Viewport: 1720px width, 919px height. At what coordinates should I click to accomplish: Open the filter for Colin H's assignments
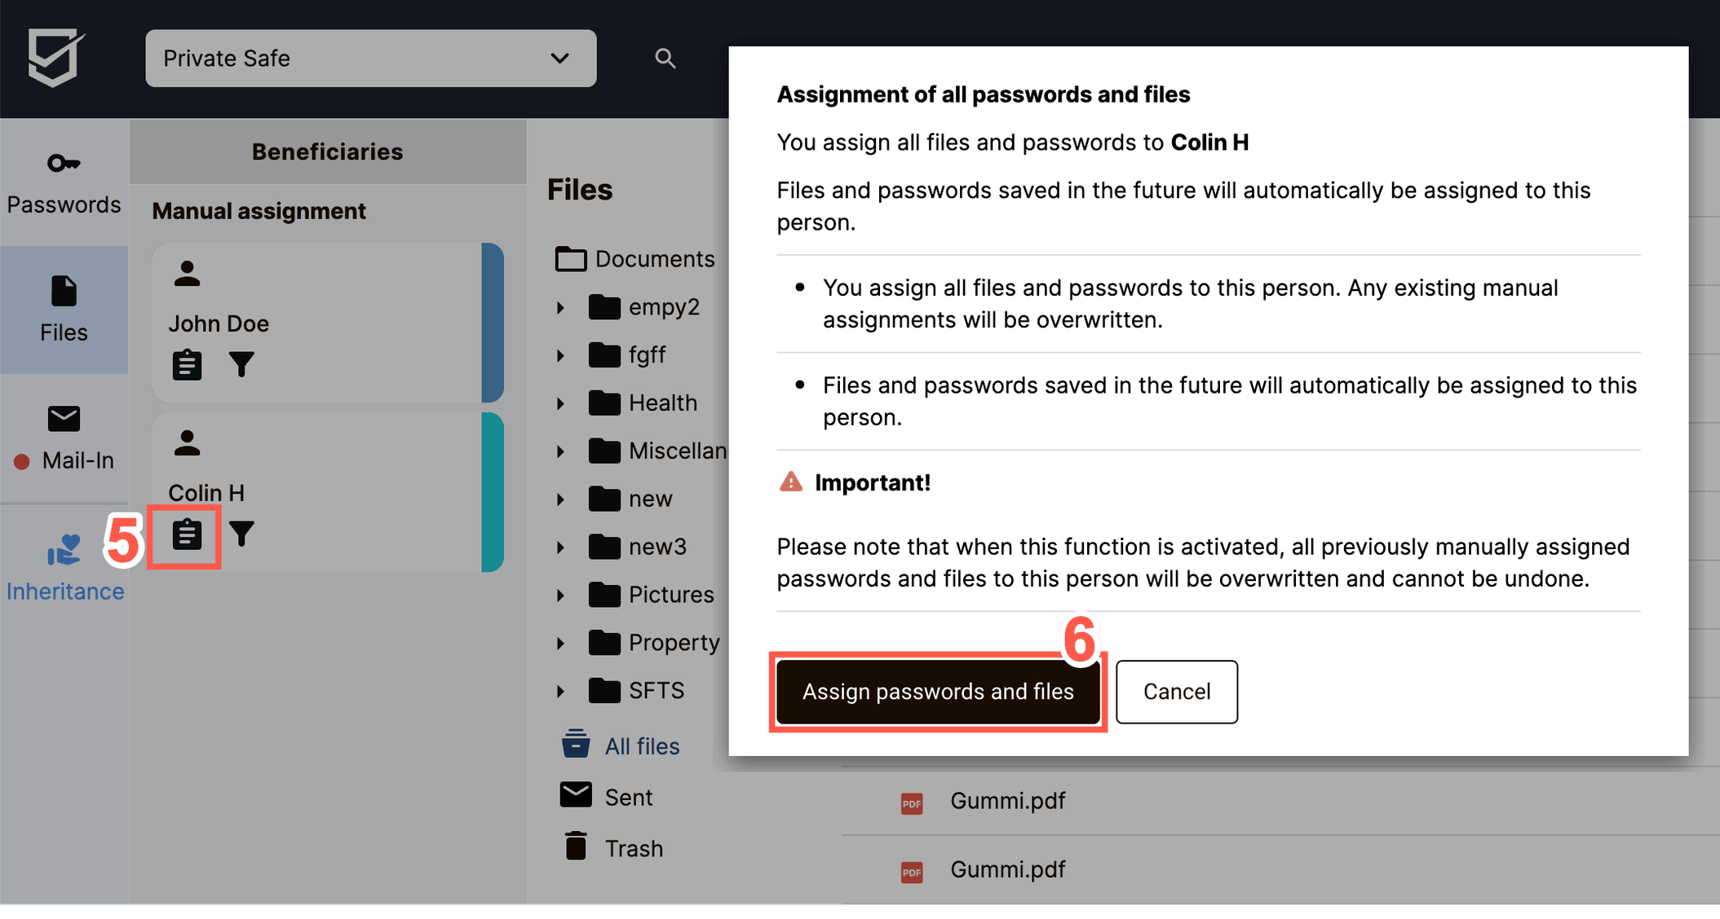(x=242, y=535)
